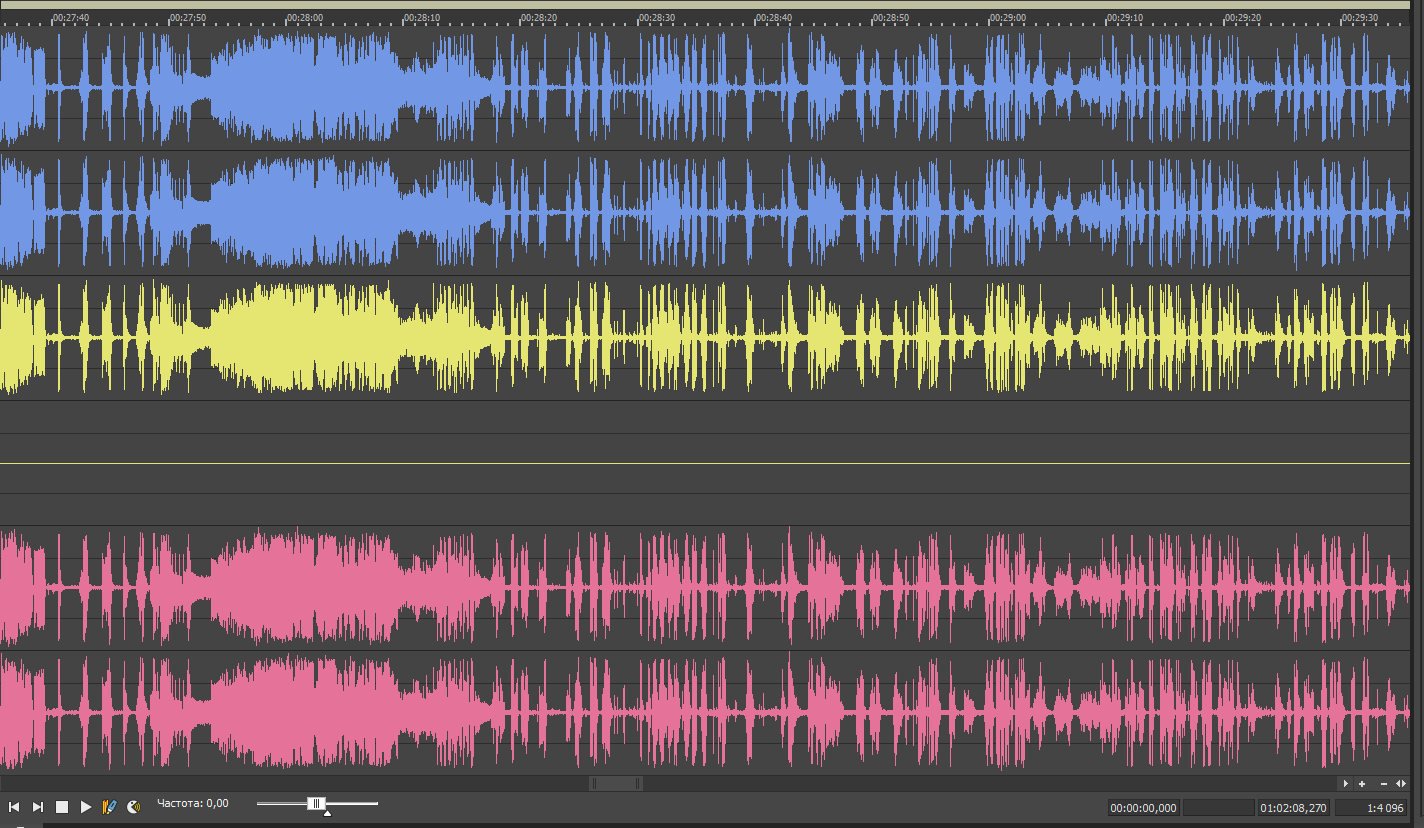Viewport: 1424px width, 828px height.
Task: Click the 00:29:00 mark on time ruler
Action: (1007, 18)
